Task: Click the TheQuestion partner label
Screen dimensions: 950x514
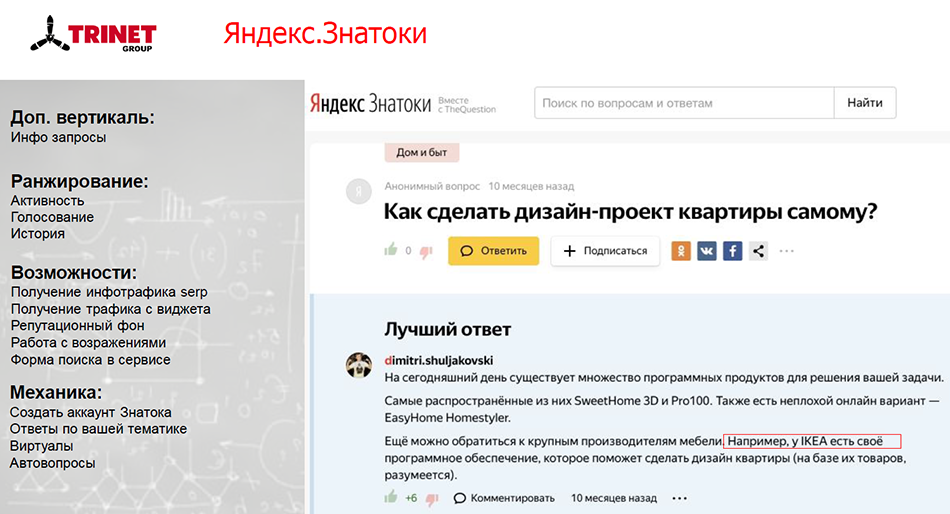Action: (x=467, y=105)
